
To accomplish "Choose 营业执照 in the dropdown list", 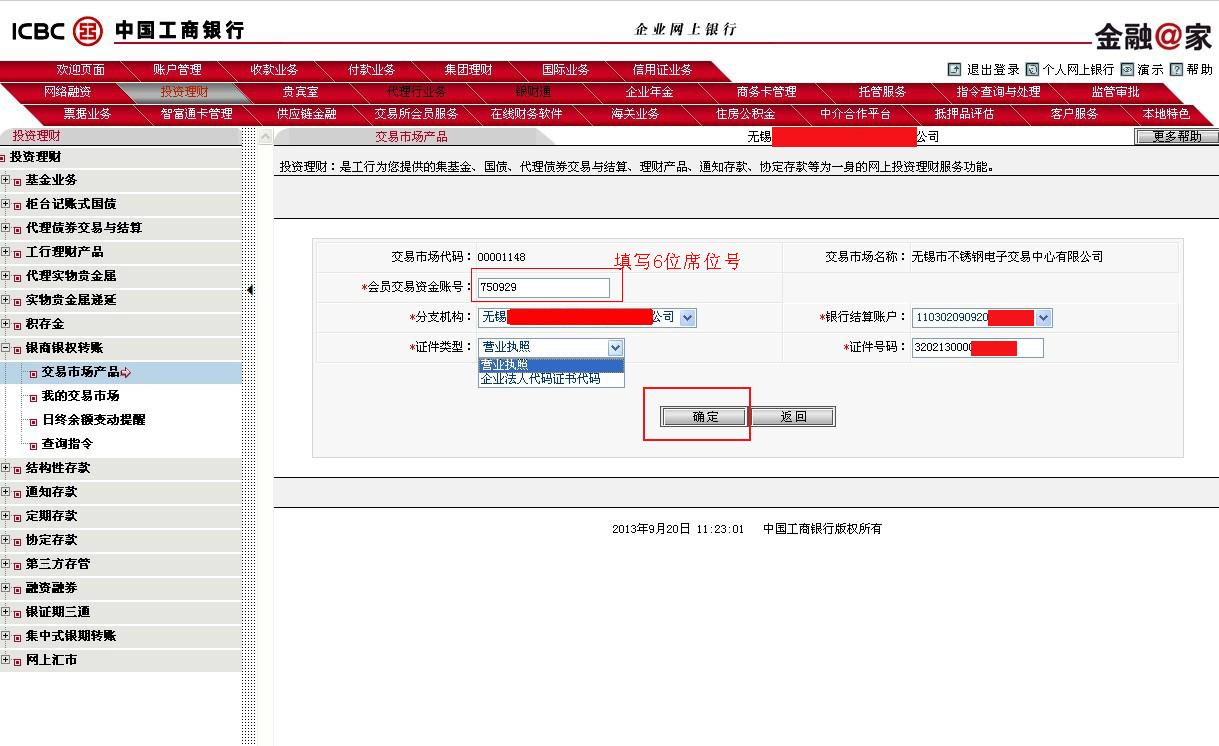I will coord(551,365).
